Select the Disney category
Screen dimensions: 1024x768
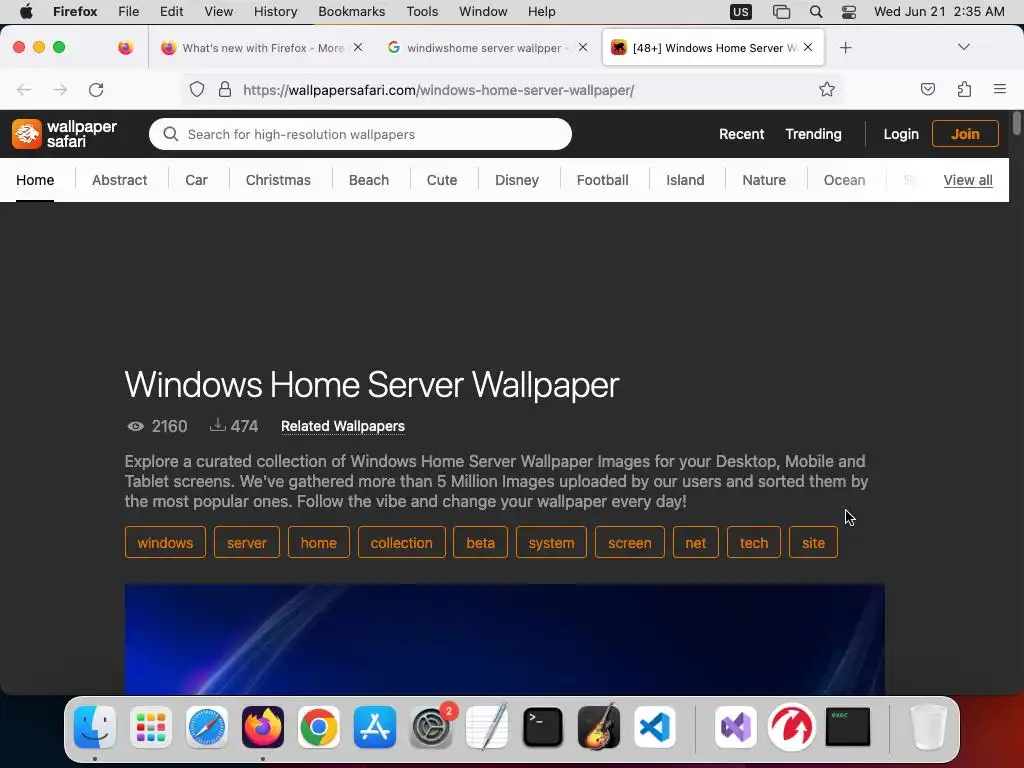517,180
